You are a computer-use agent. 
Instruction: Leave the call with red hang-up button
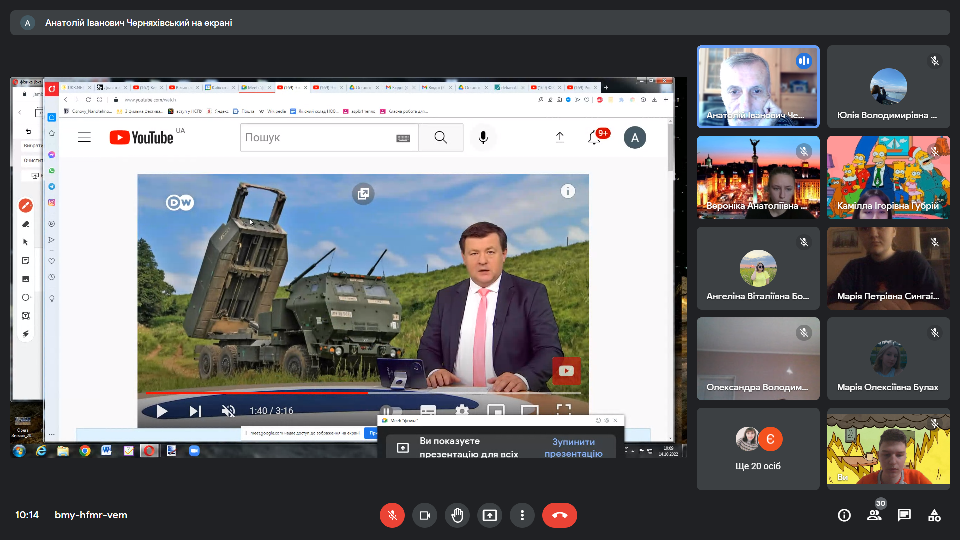pos(559,515)
